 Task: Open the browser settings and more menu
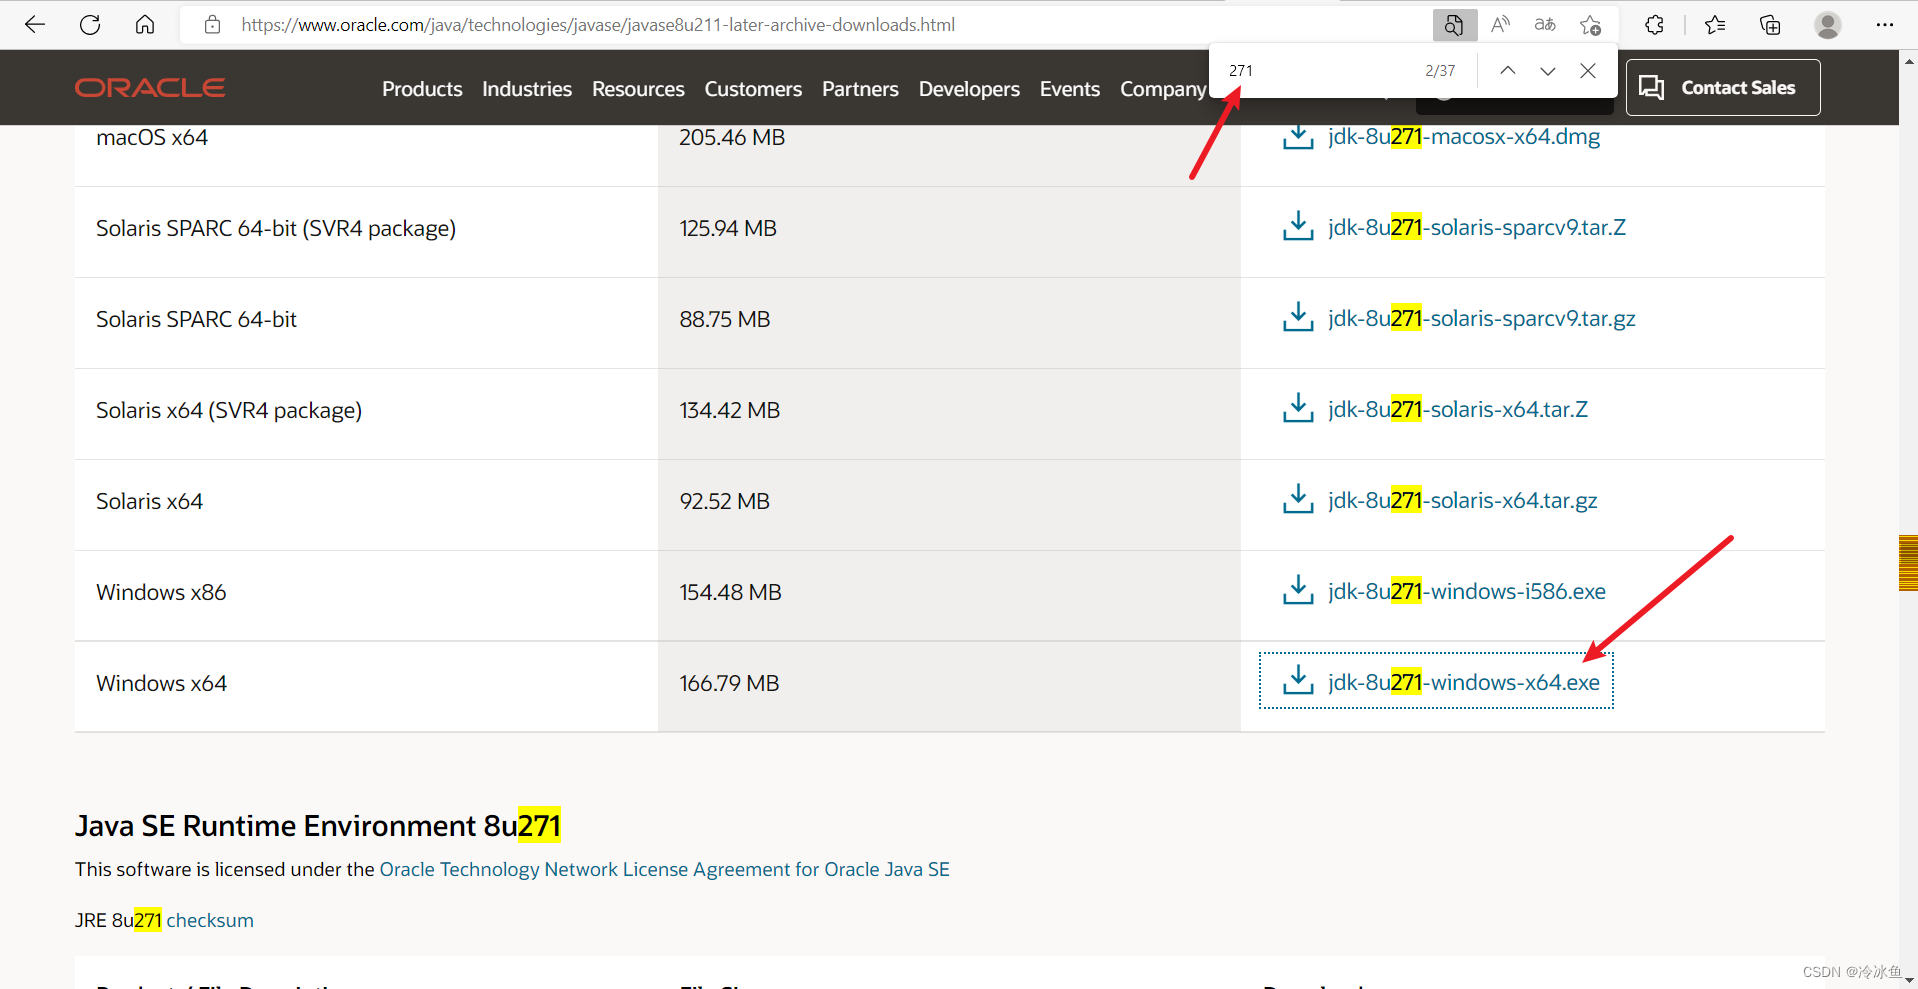click(1885, 25)
